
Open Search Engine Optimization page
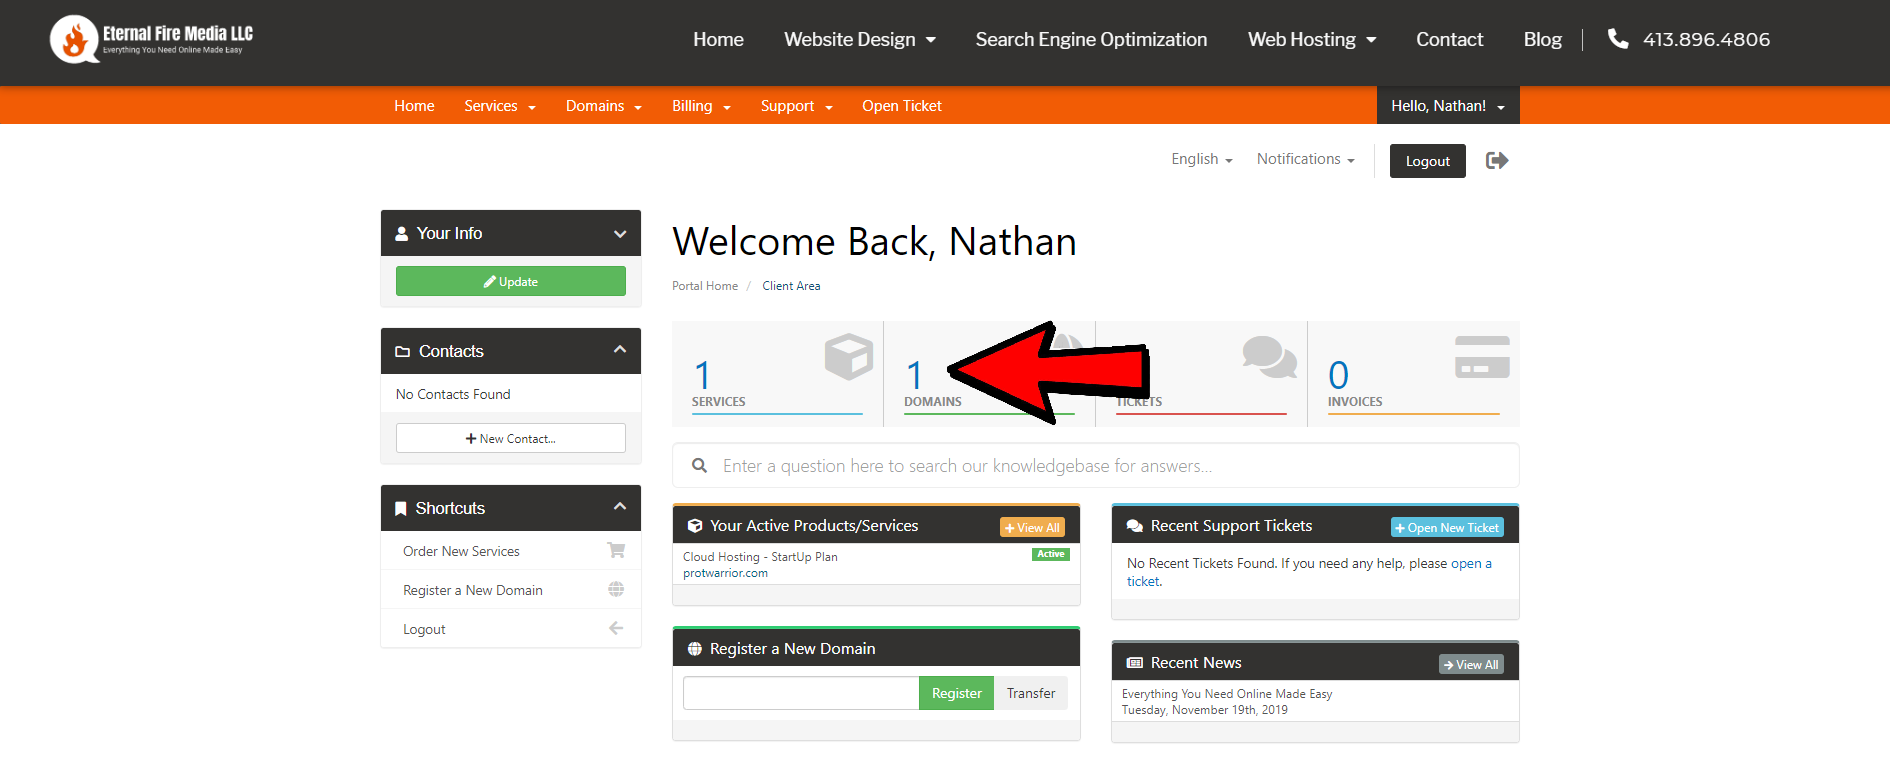1091,40
